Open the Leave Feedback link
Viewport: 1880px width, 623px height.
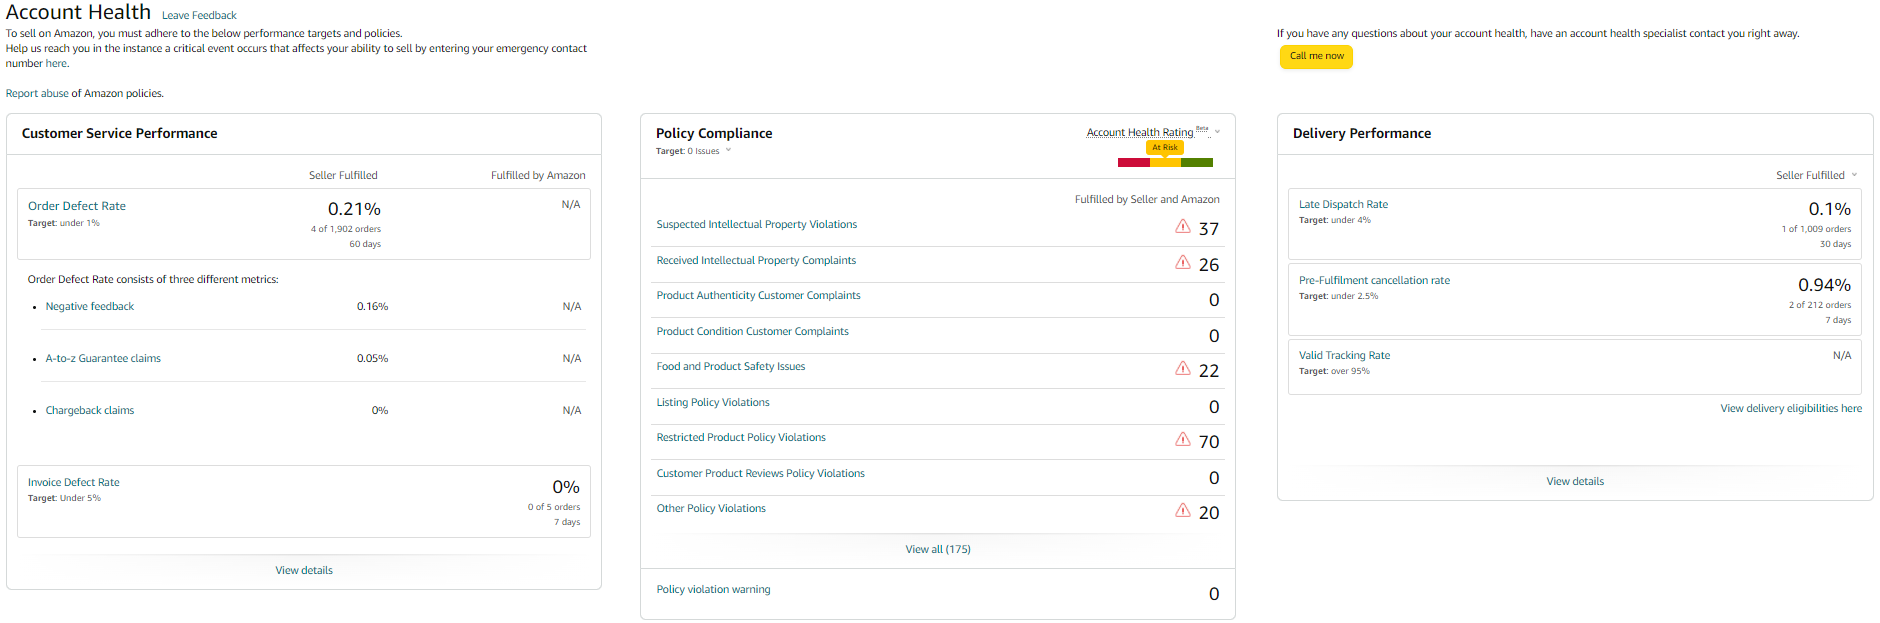coord(199,16)
